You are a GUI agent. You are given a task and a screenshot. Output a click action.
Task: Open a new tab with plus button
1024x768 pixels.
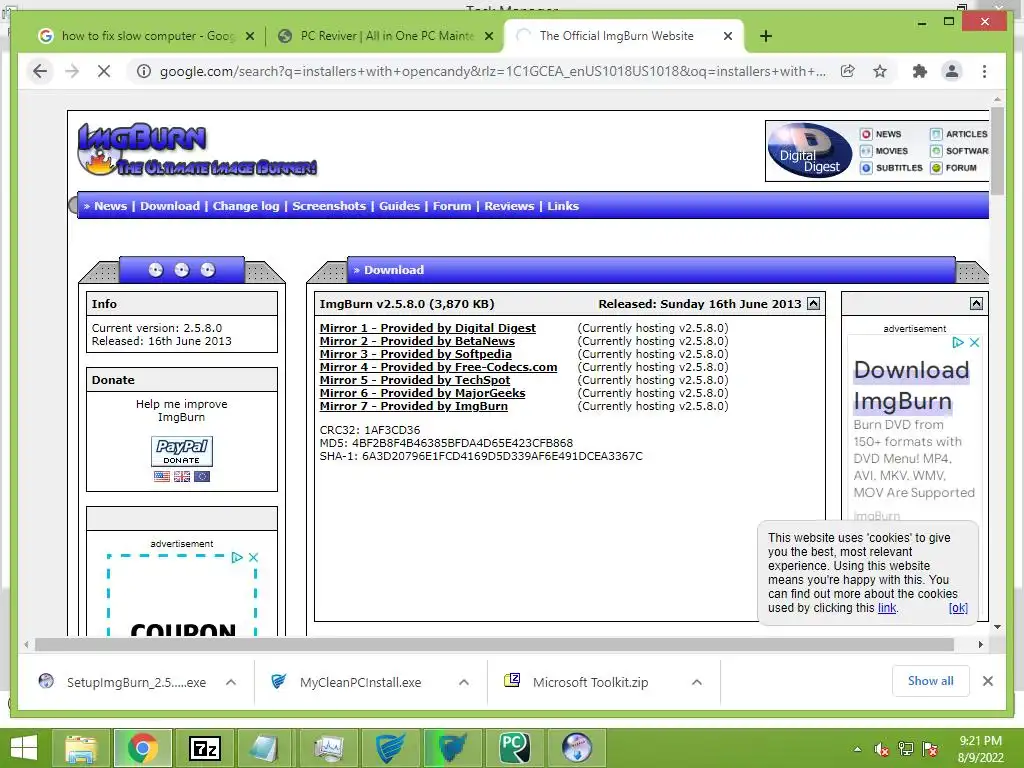766,36
